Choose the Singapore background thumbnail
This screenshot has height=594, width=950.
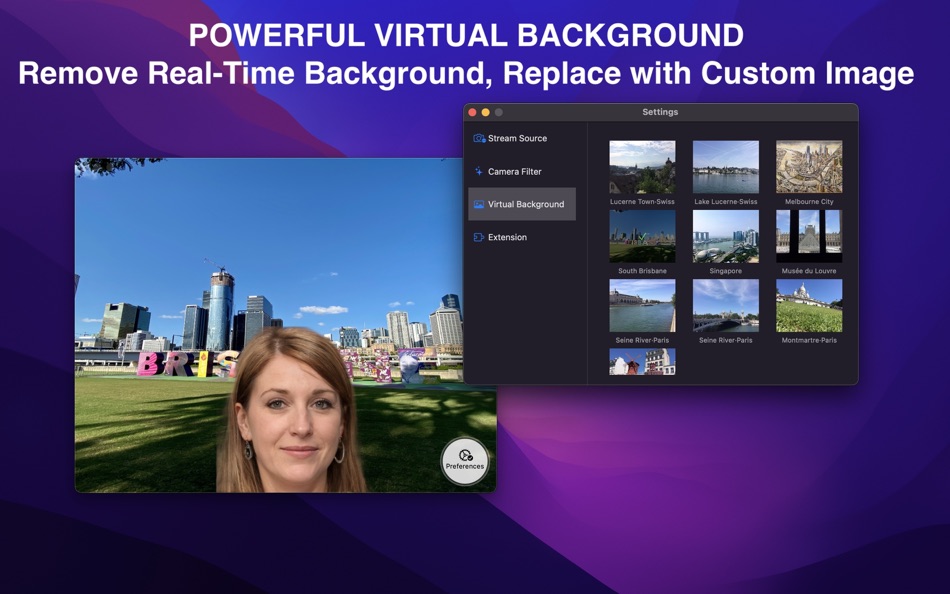(726, 236)
